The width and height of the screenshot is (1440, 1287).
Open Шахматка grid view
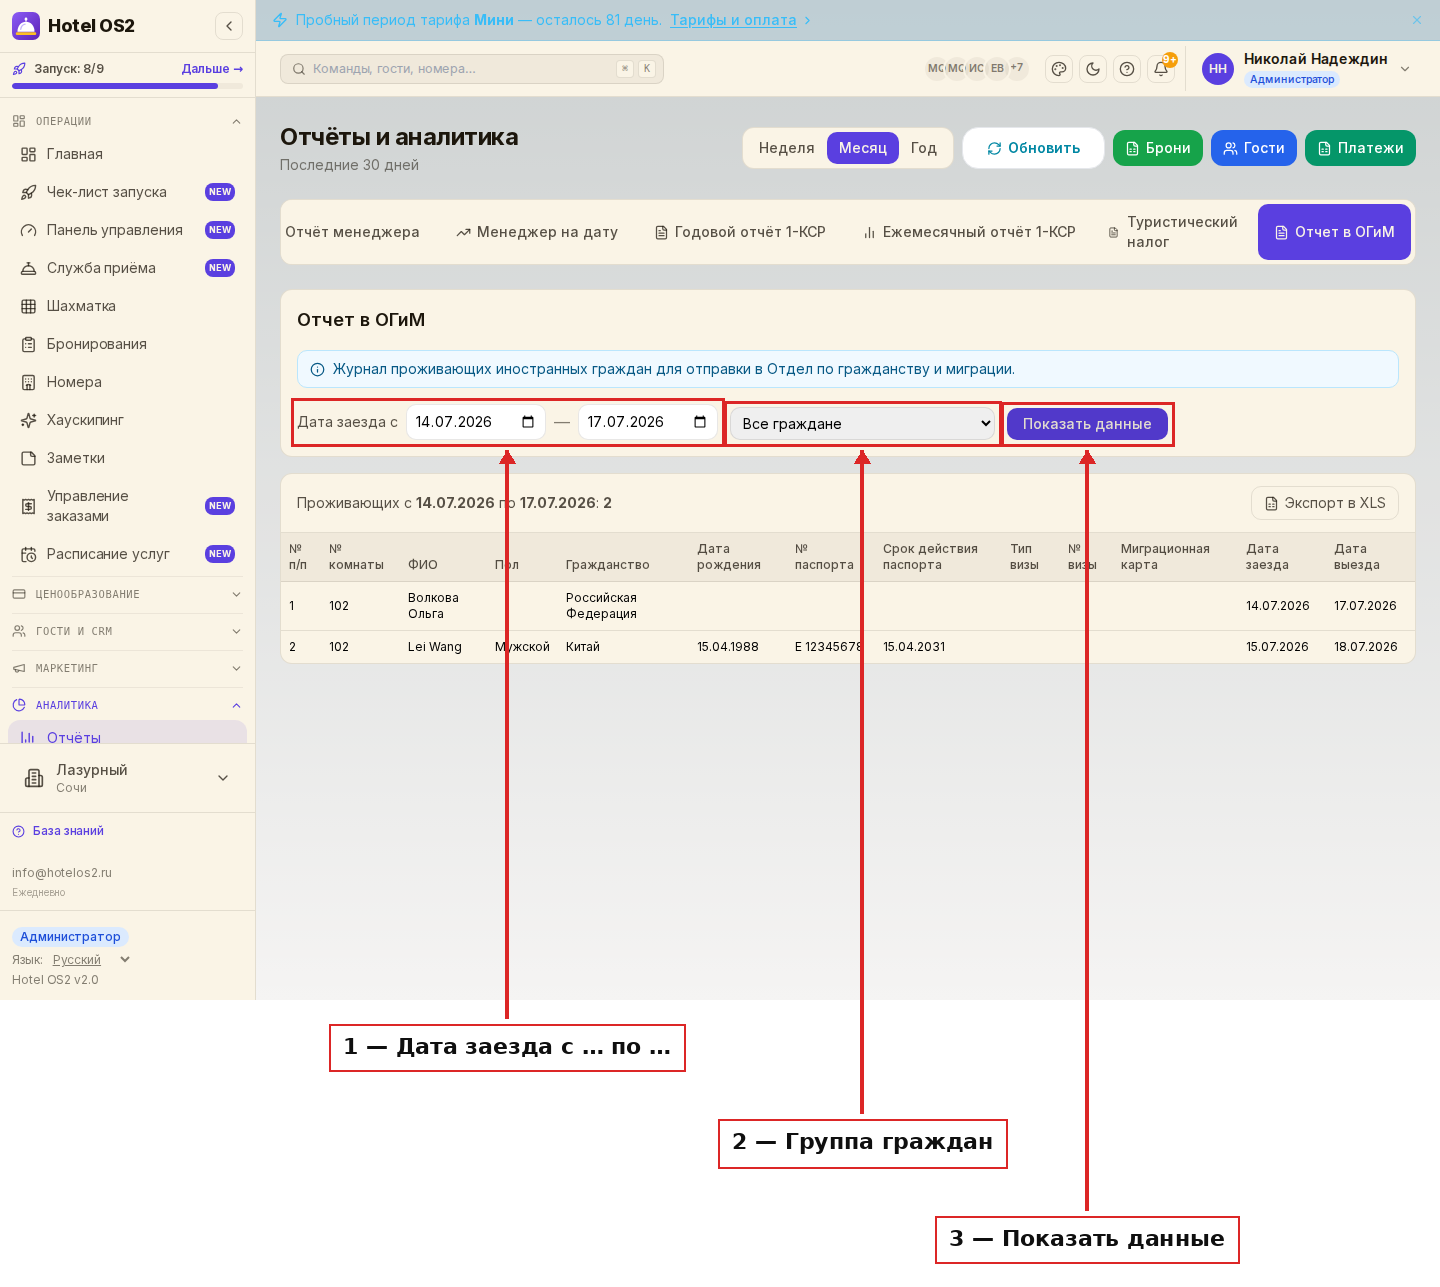[128, 306]
